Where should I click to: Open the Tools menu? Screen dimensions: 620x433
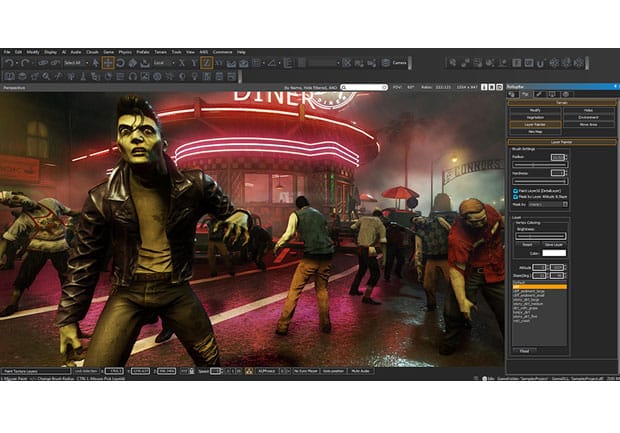click(176, 52)
